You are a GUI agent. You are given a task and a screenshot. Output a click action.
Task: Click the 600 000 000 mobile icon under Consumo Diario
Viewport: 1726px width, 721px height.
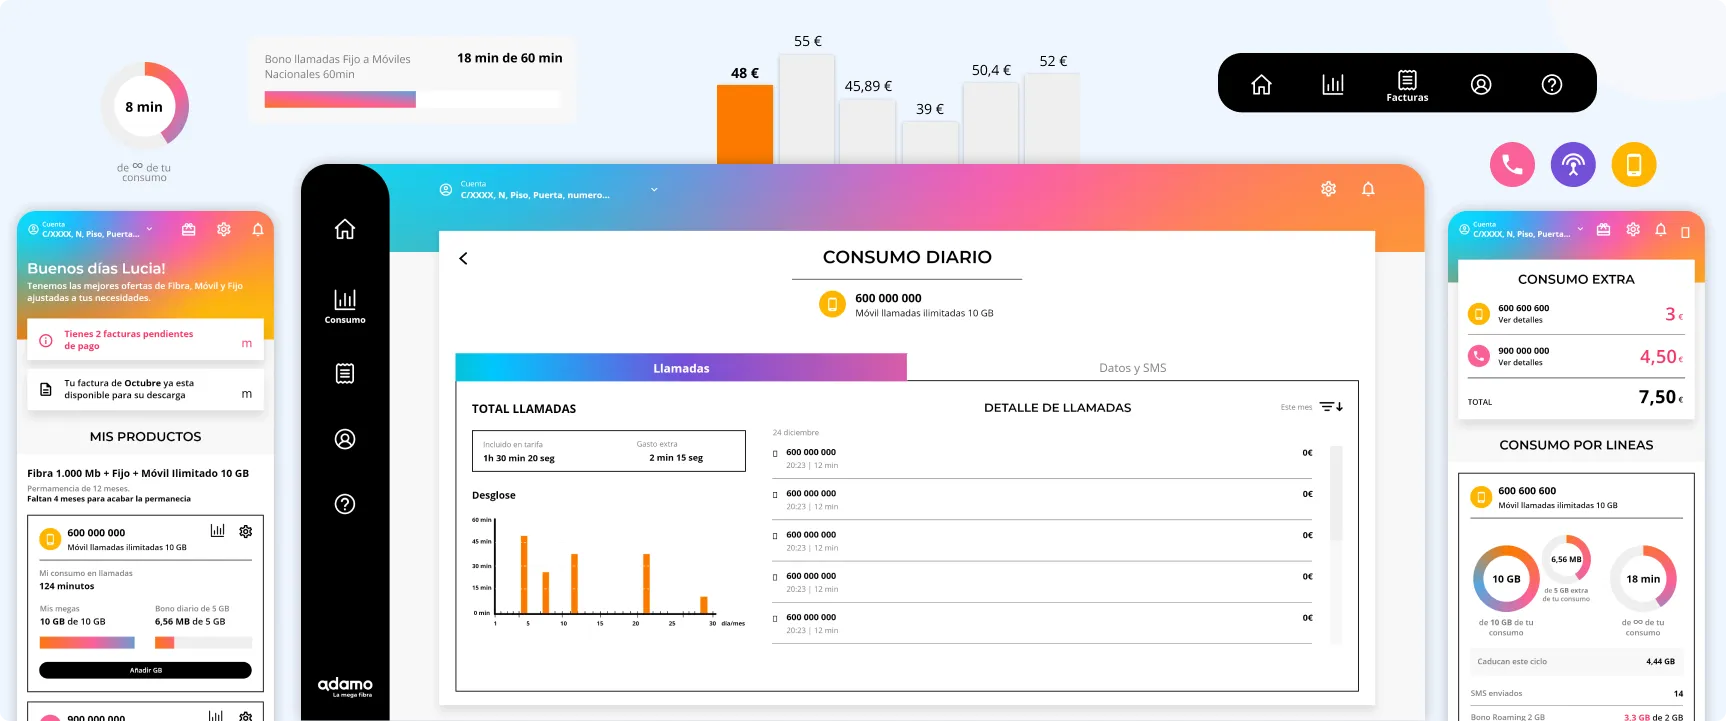(832, 304)
